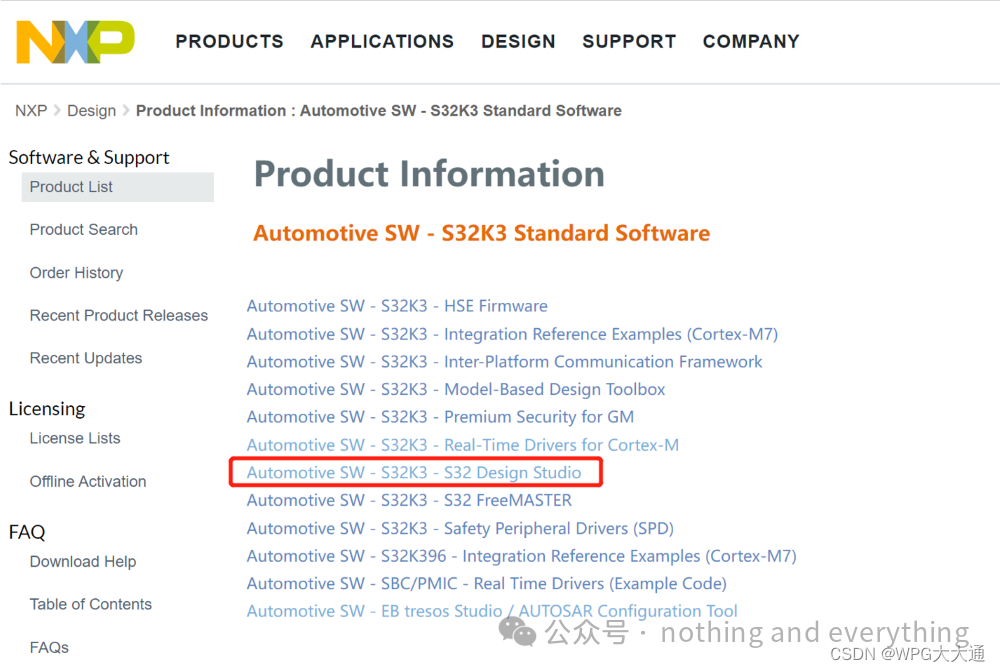Open S32K3 S32 FreeMASTER link
The image size is (1000, 672).
tap(409, 500)
